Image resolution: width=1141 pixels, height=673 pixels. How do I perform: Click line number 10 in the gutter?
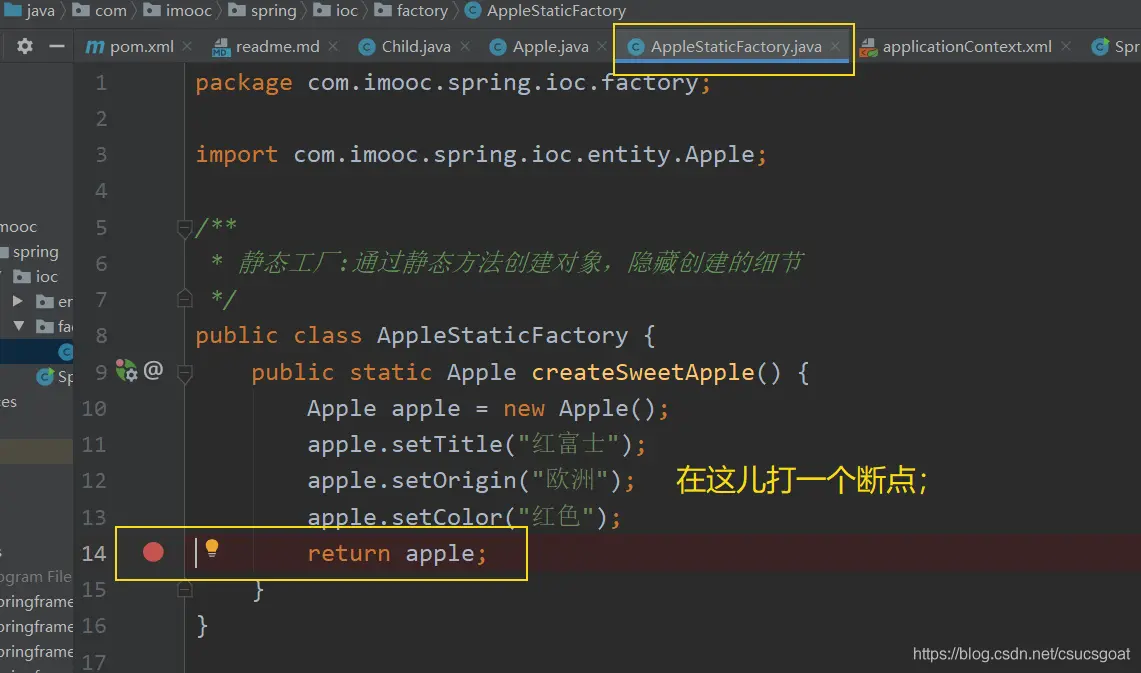click(94, 408)
